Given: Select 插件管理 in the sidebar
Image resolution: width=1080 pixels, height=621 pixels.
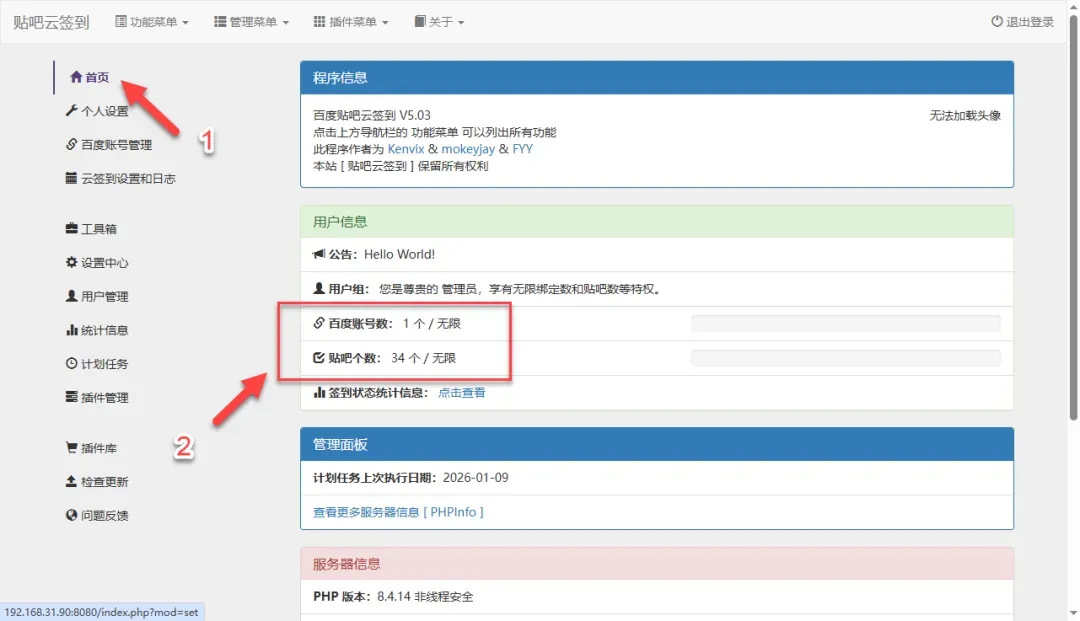Looking at the screenshot, I should (104, 398).
